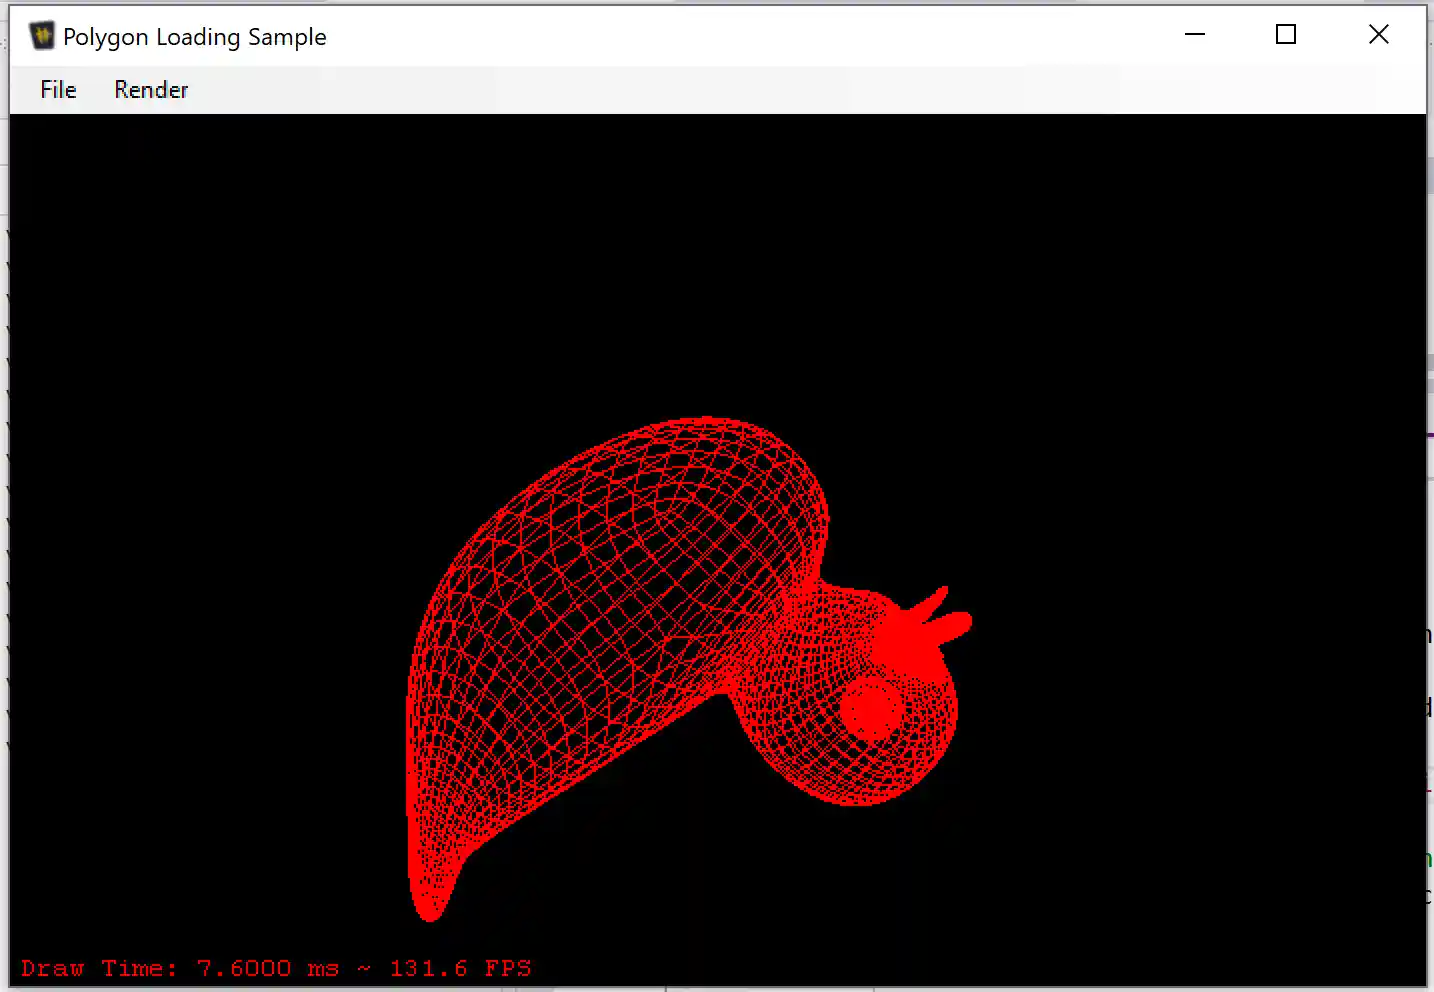1434x992 pixels.
Task: Click the "Draw Time:" label text
Action: [x=99, y=968]
